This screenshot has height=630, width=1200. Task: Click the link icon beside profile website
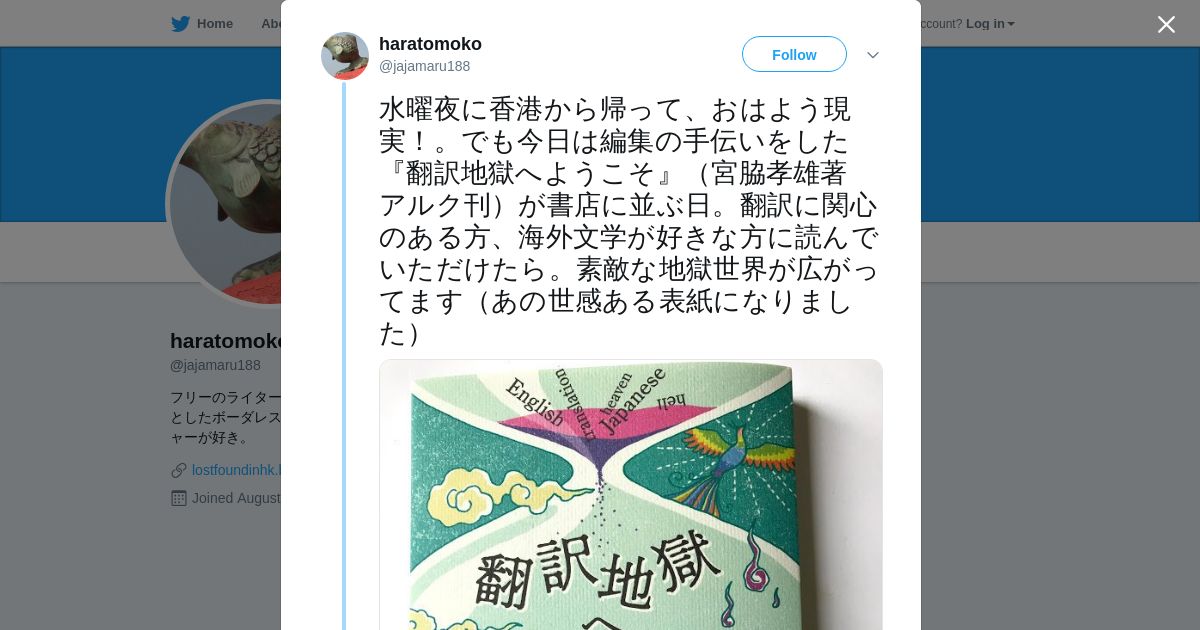coord(179,470)
